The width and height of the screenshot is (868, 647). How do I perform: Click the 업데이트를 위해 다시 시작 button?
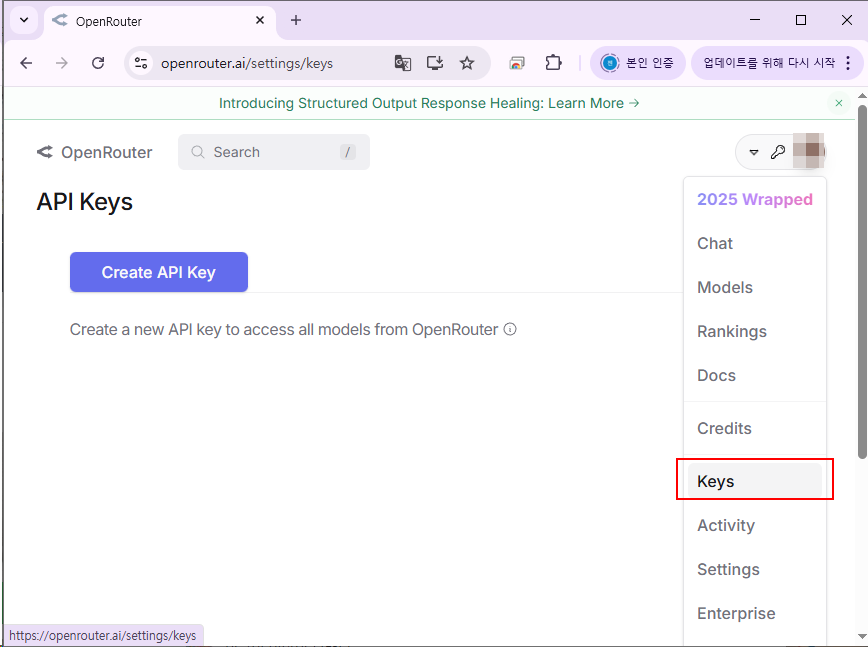769,63
